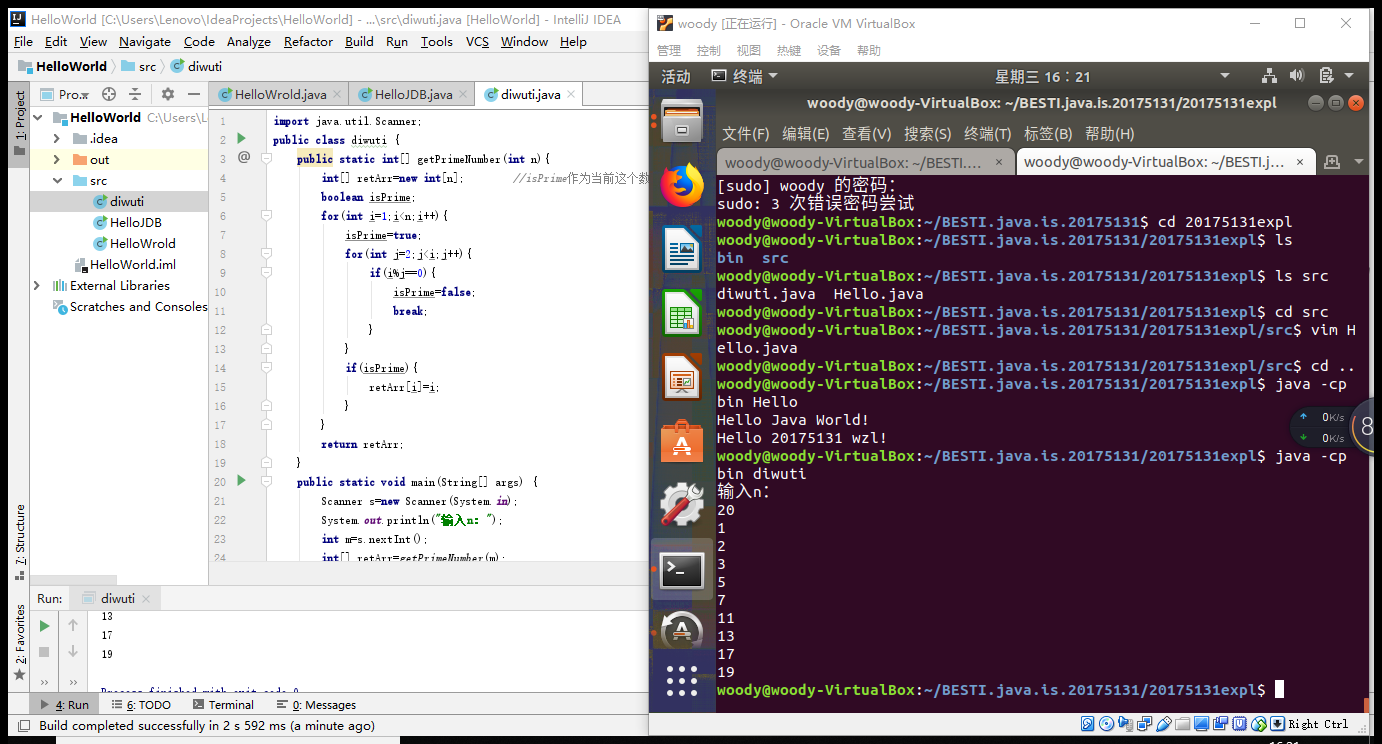Switch to HelloJDB.java tab
Viewport: 1382px width, 744px height.
pyautogui.click(x=413, y=94)
